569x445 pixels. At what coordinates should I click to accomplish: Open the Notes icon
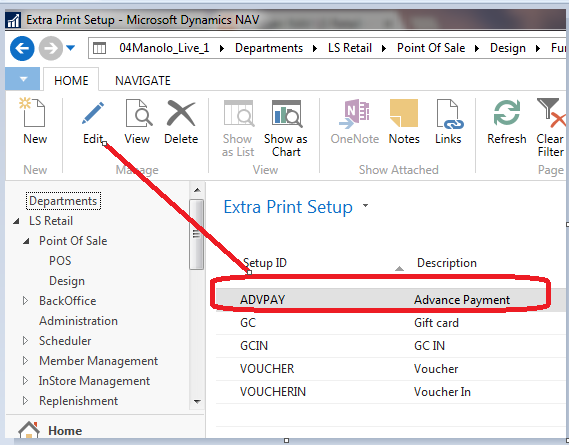pos(404,113)
